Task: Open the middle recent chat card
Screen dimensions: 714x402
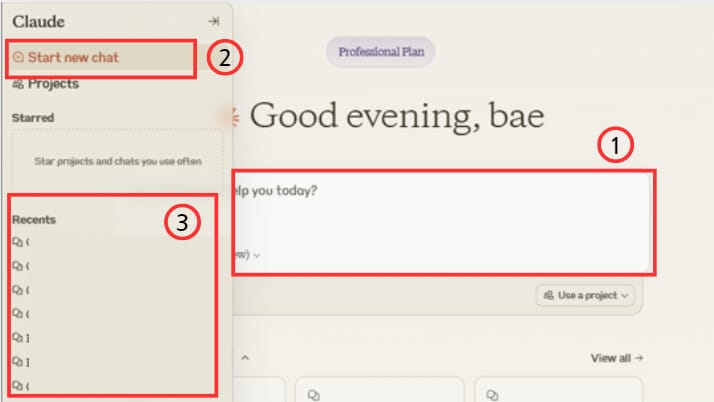Action: pyautogui.click(x=375, y=390)
